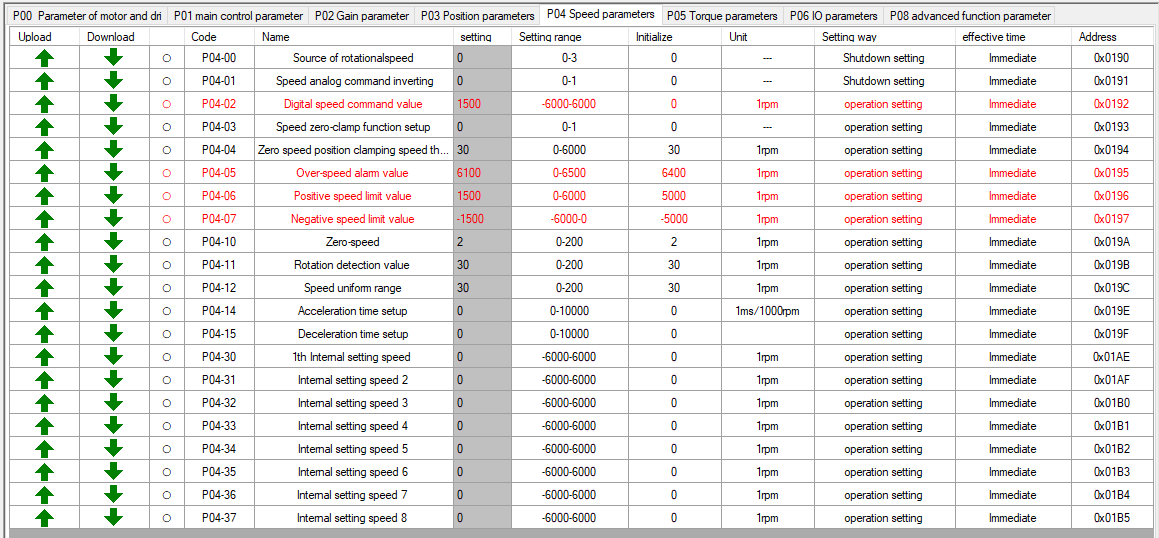Switch to P01 main control parameter tab

238,16
